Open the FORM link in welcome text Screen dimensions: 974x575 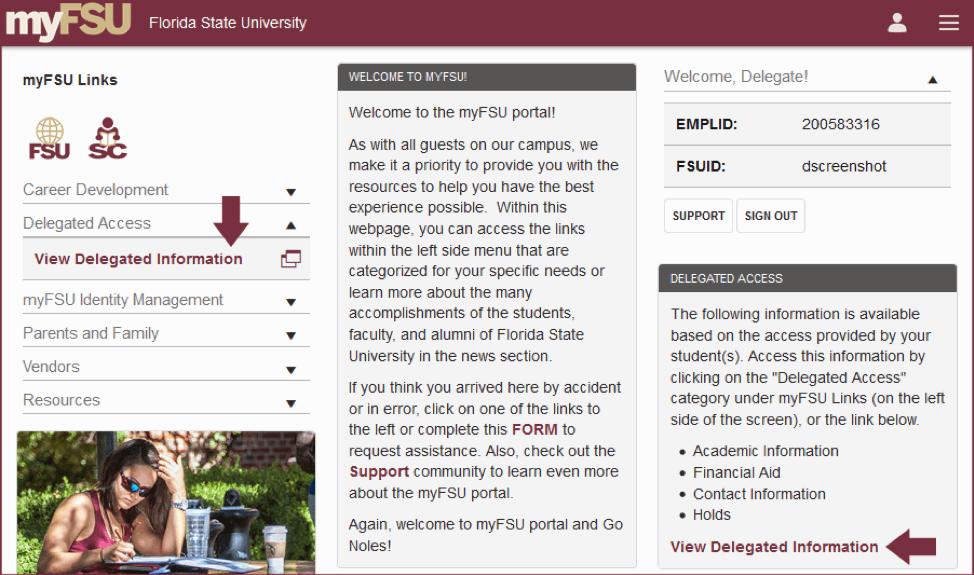pyautogui.click(x=535, y=430)
